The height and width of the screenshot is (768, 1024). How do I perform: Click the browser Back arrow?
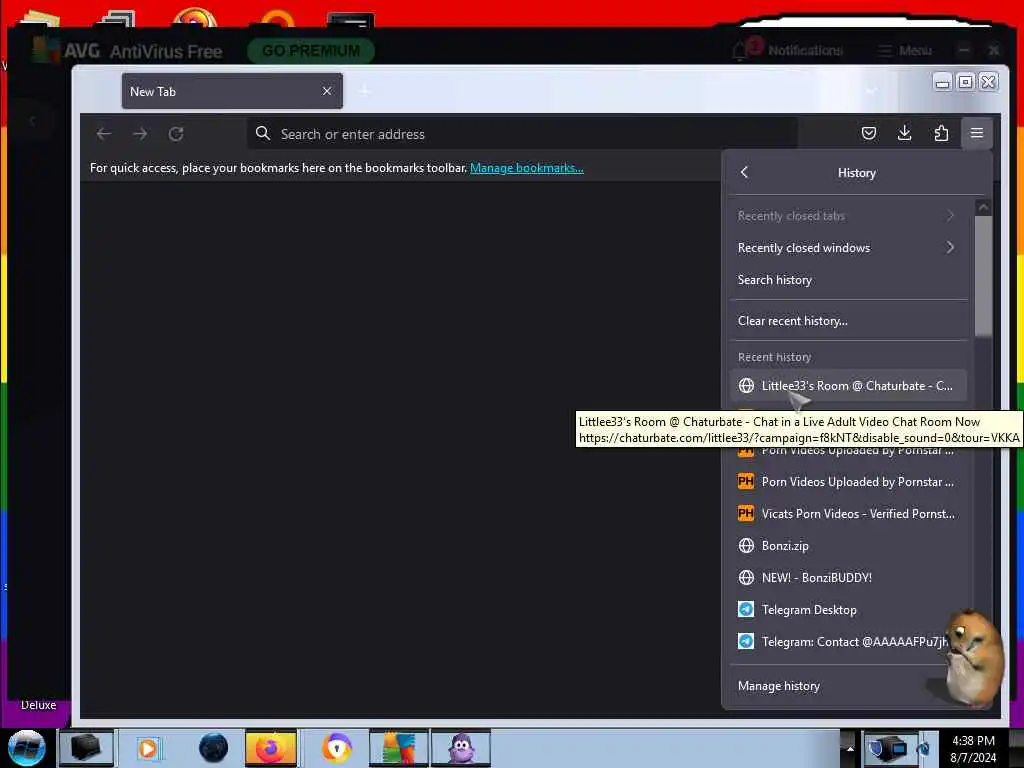(x=104, y=134)
